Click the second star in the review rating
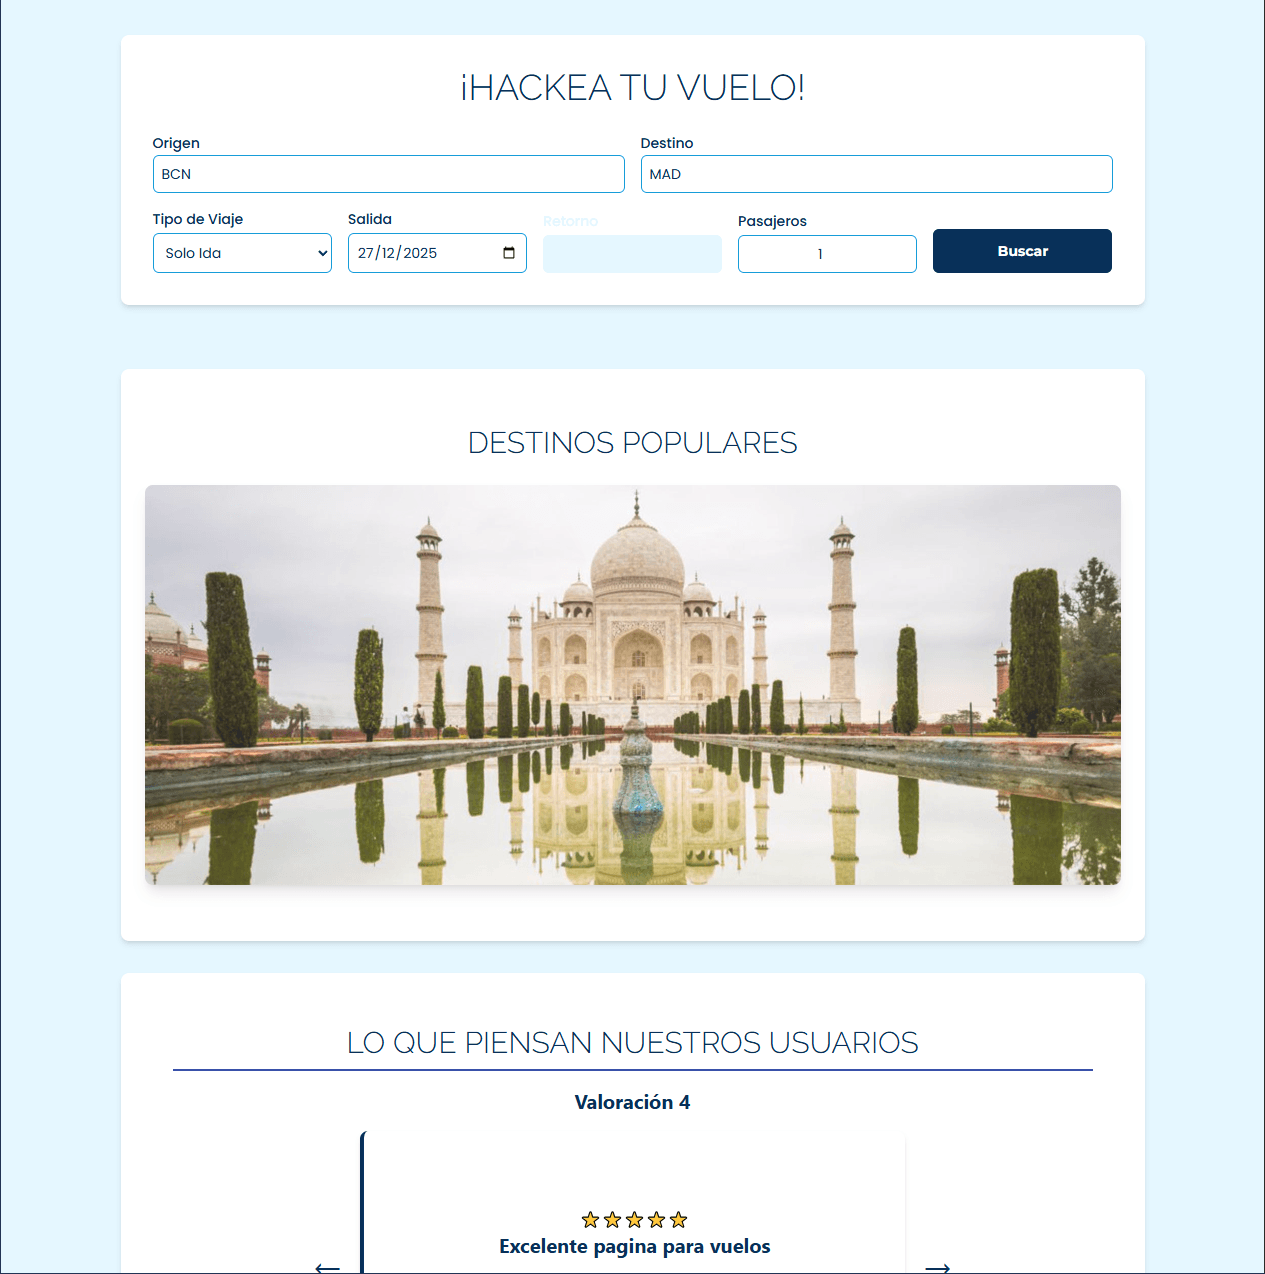 pyautogui.click(x=612, y=1220)
